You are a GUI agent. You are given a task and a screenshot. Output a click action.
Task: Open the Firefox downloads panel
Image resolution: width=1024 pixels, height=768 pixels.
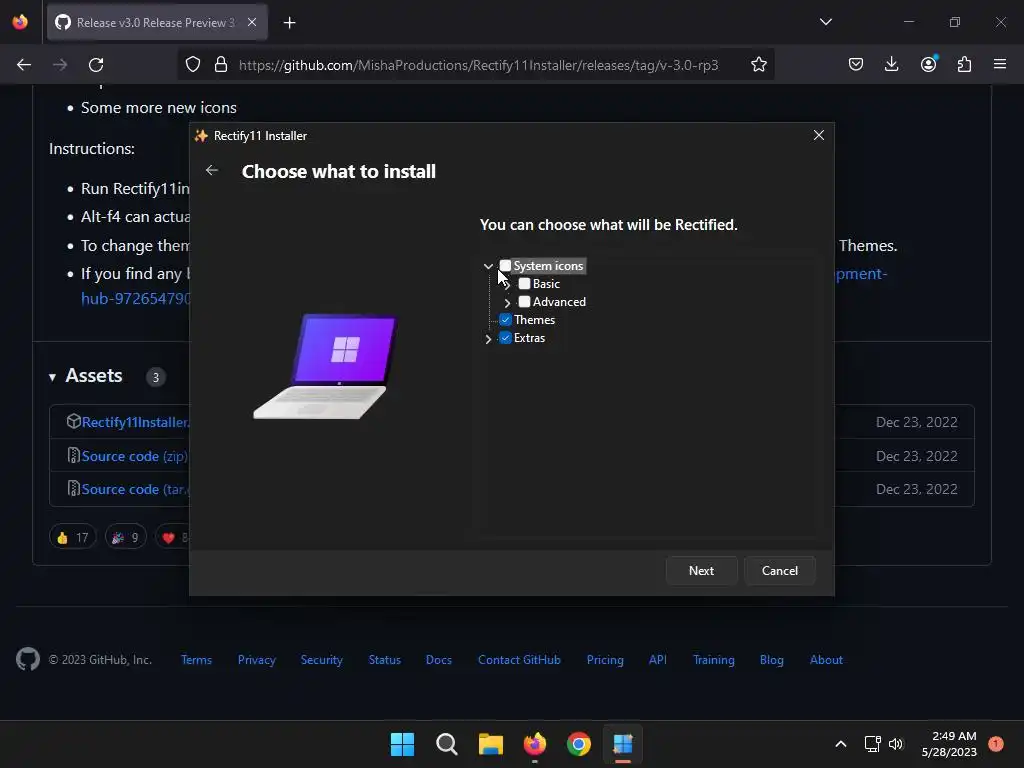[x=891, y=65]
